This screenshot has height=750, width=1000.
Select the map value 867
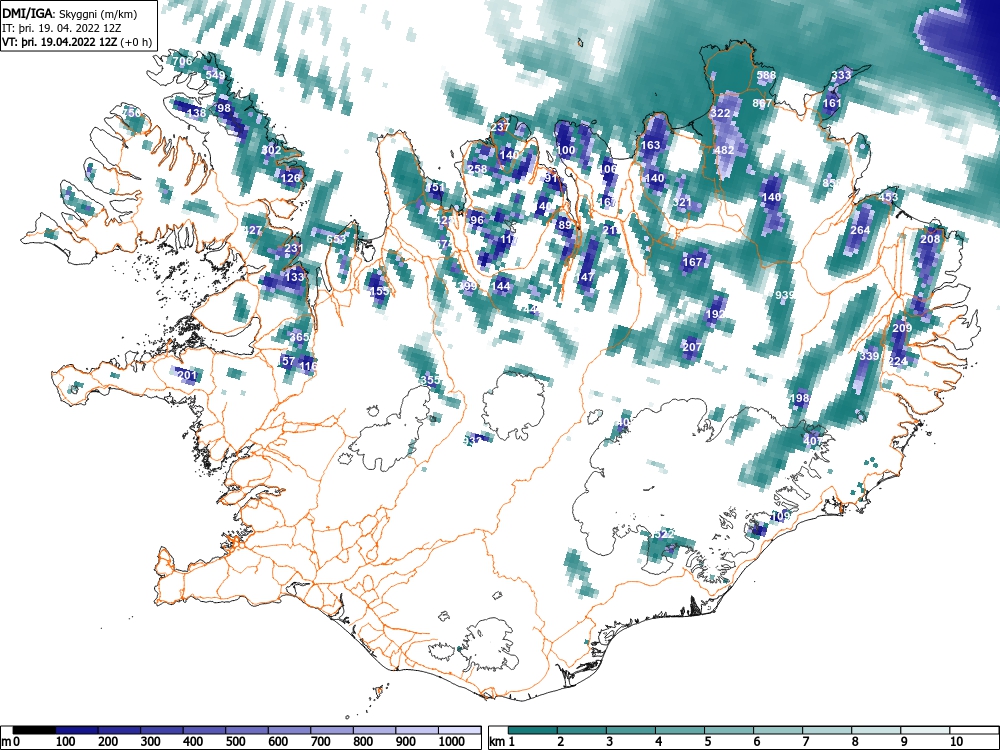(x=762, y=103)
